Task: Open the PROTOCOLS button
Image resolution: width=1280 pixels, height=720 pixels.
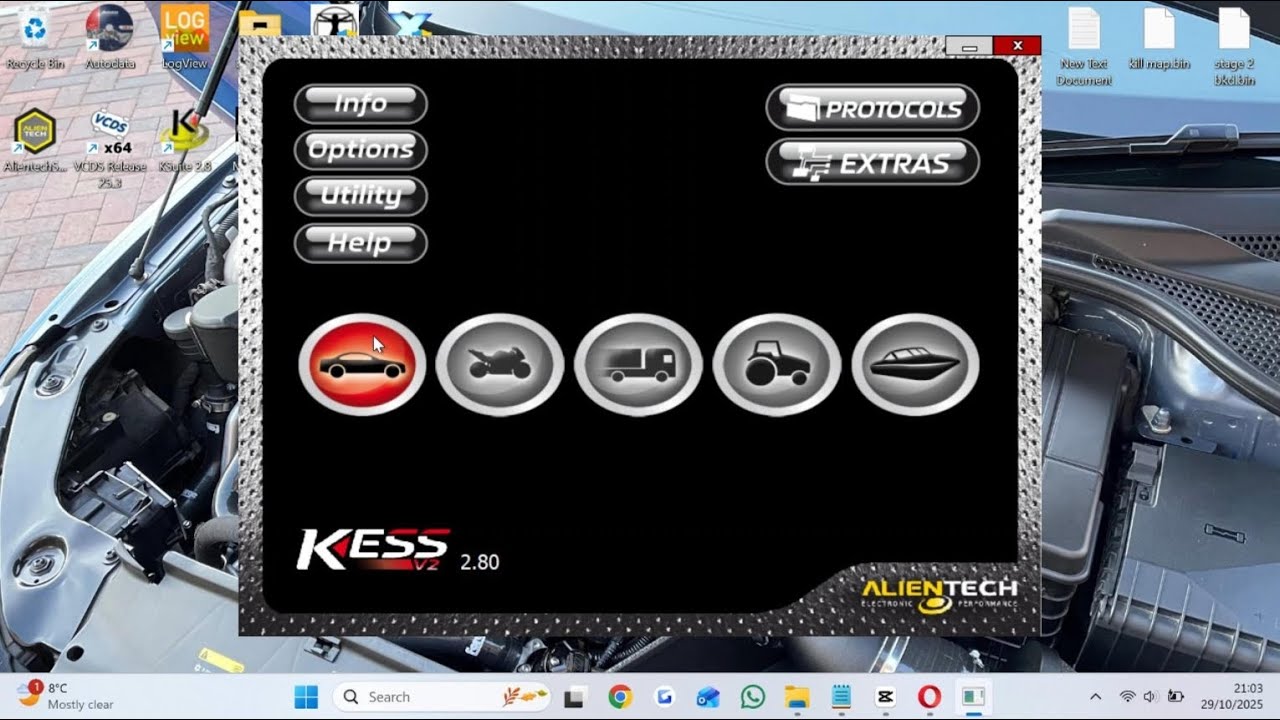Action: tap(872, 108)
